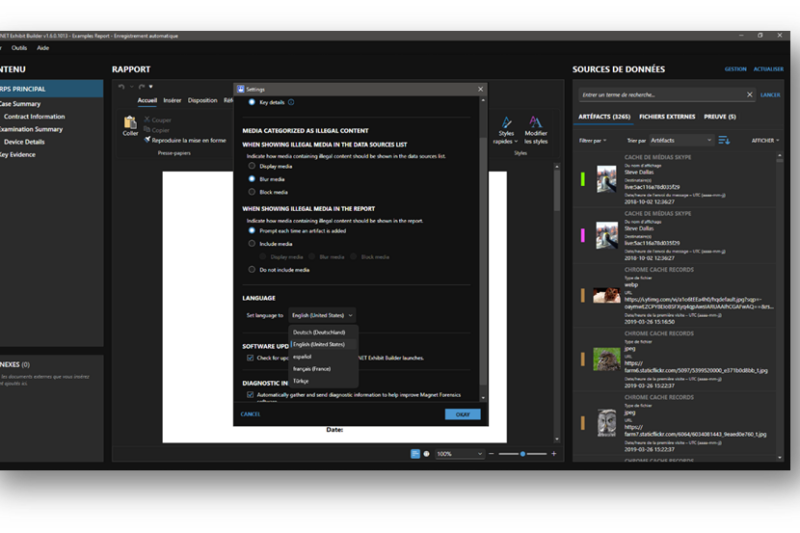Select the Key details radio button
800x533 pixels.
pyautogui.click(x=252, y=102)
